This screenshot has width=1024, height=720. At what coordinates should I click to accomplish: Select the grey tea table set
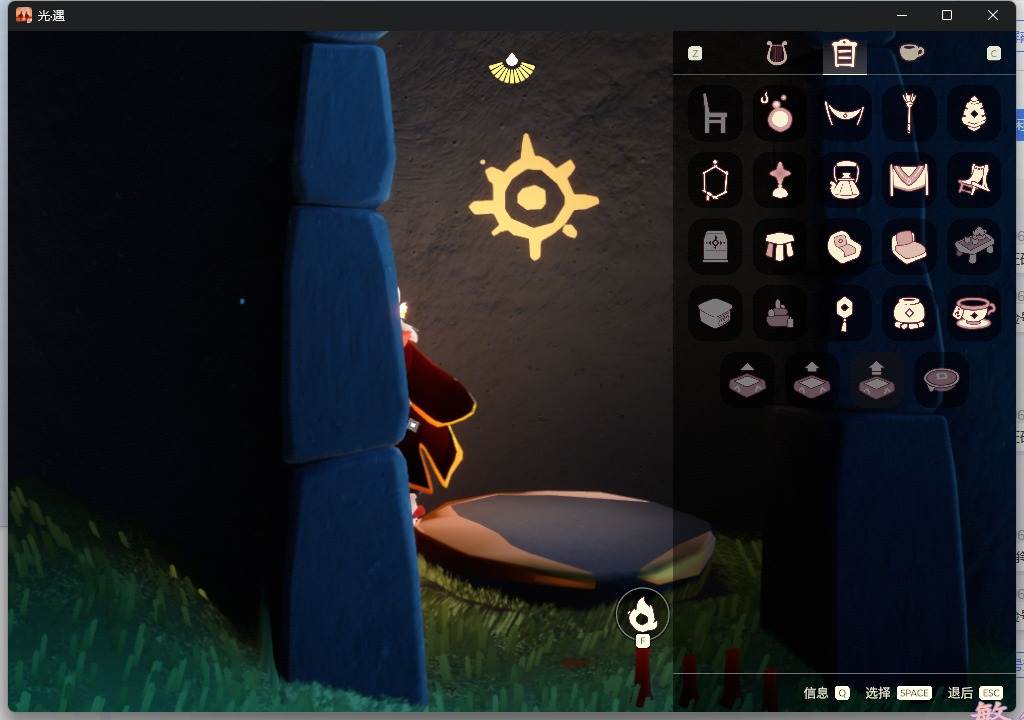(974, 246)
